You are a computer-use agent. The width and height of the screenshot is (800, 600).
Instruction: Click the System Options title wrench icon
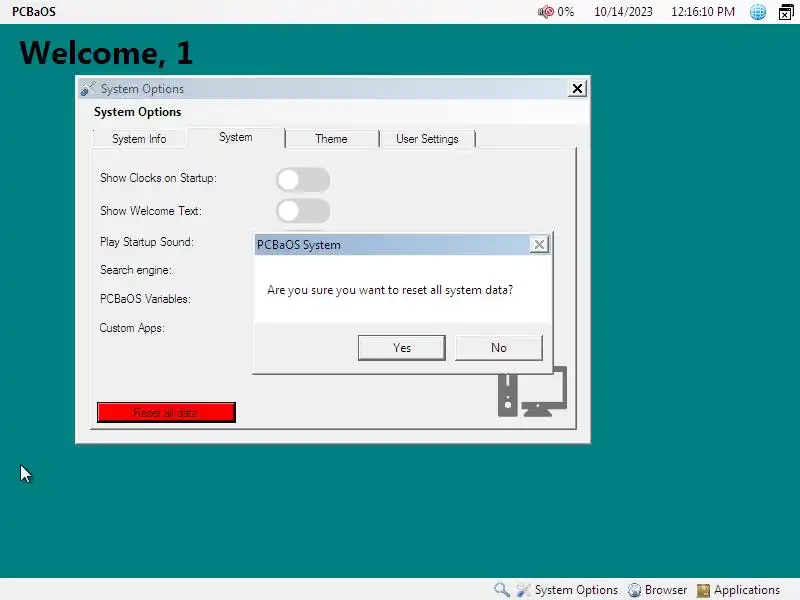click(x=88, y=89)
